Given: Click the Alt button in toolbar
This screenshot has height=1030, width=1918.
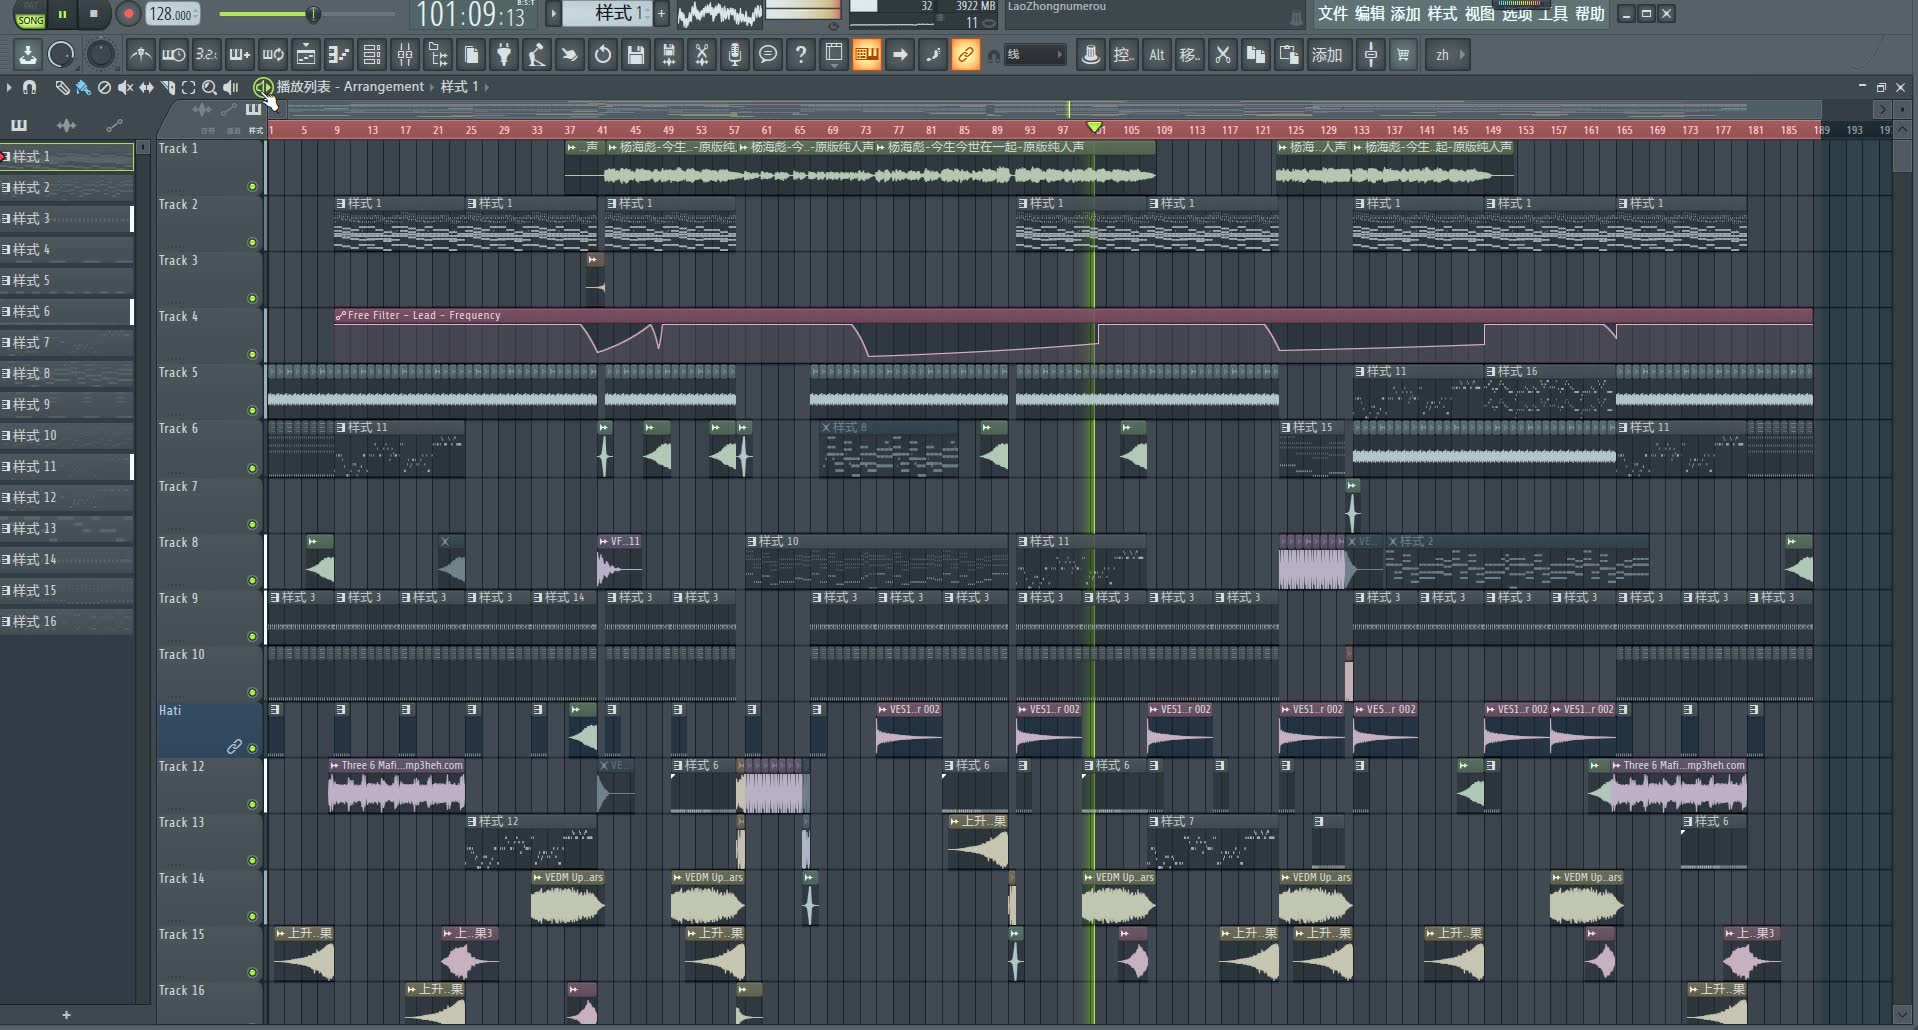Looking at the screenshot, I should coord(1157,54).
